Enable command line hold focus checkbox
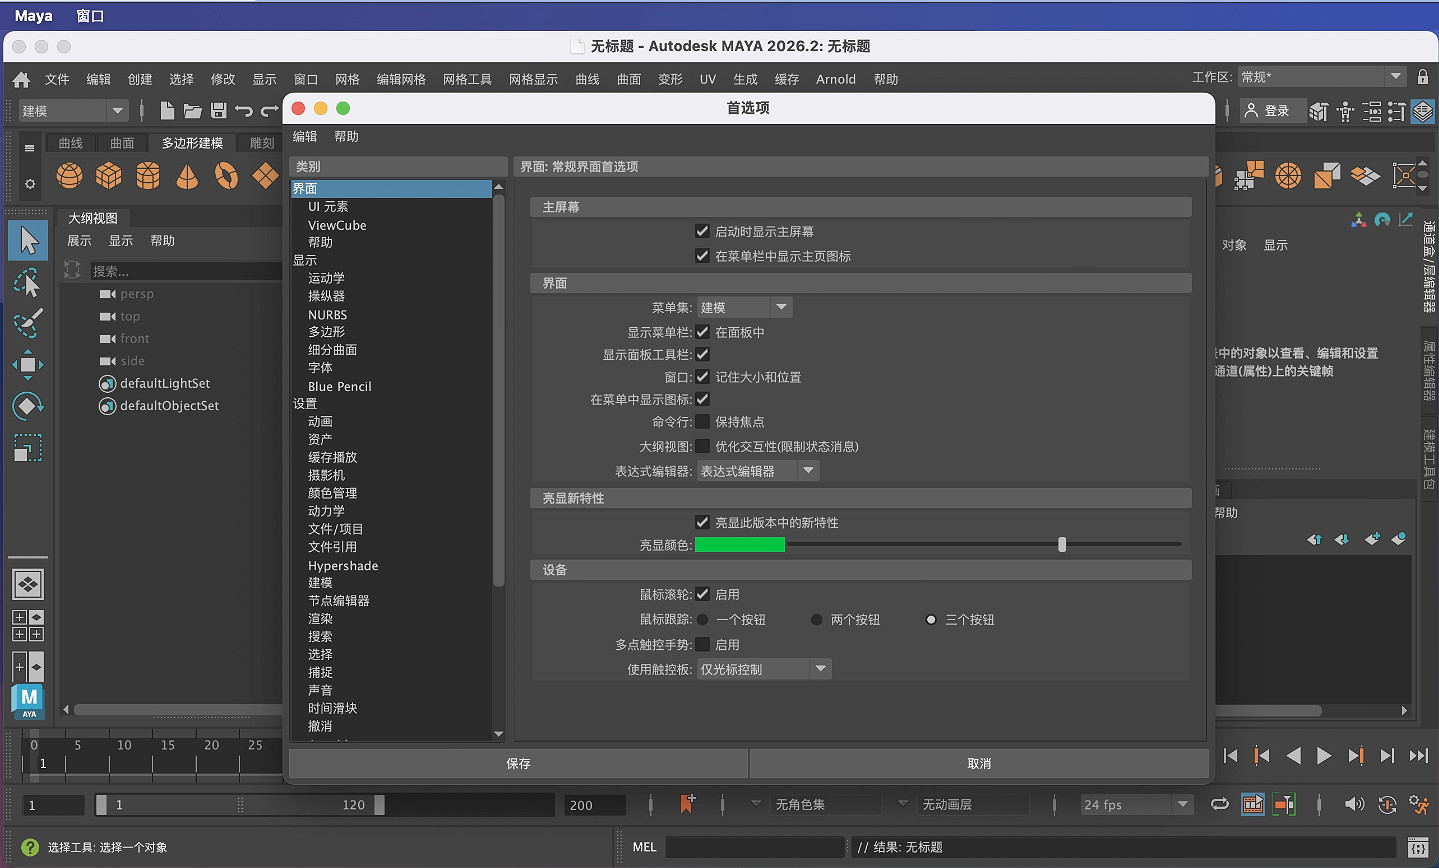This screenshot has width=1439, height=868. click(x=703, y=422)
